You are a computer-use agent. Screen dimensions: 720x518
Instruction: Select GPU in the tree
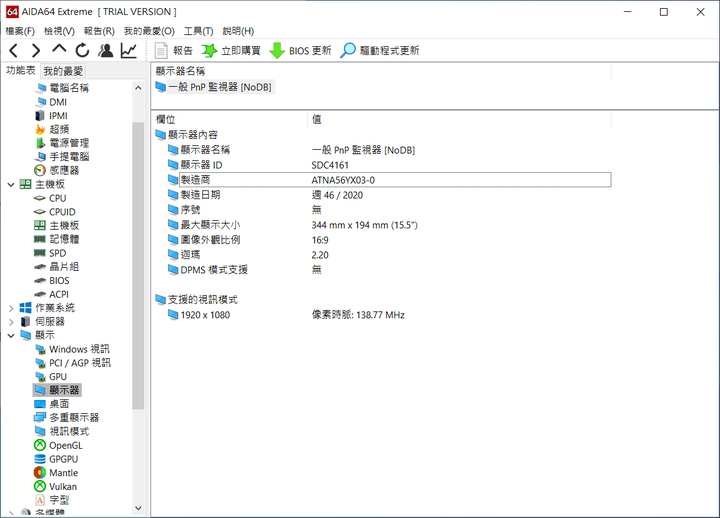tap(51, 377)
